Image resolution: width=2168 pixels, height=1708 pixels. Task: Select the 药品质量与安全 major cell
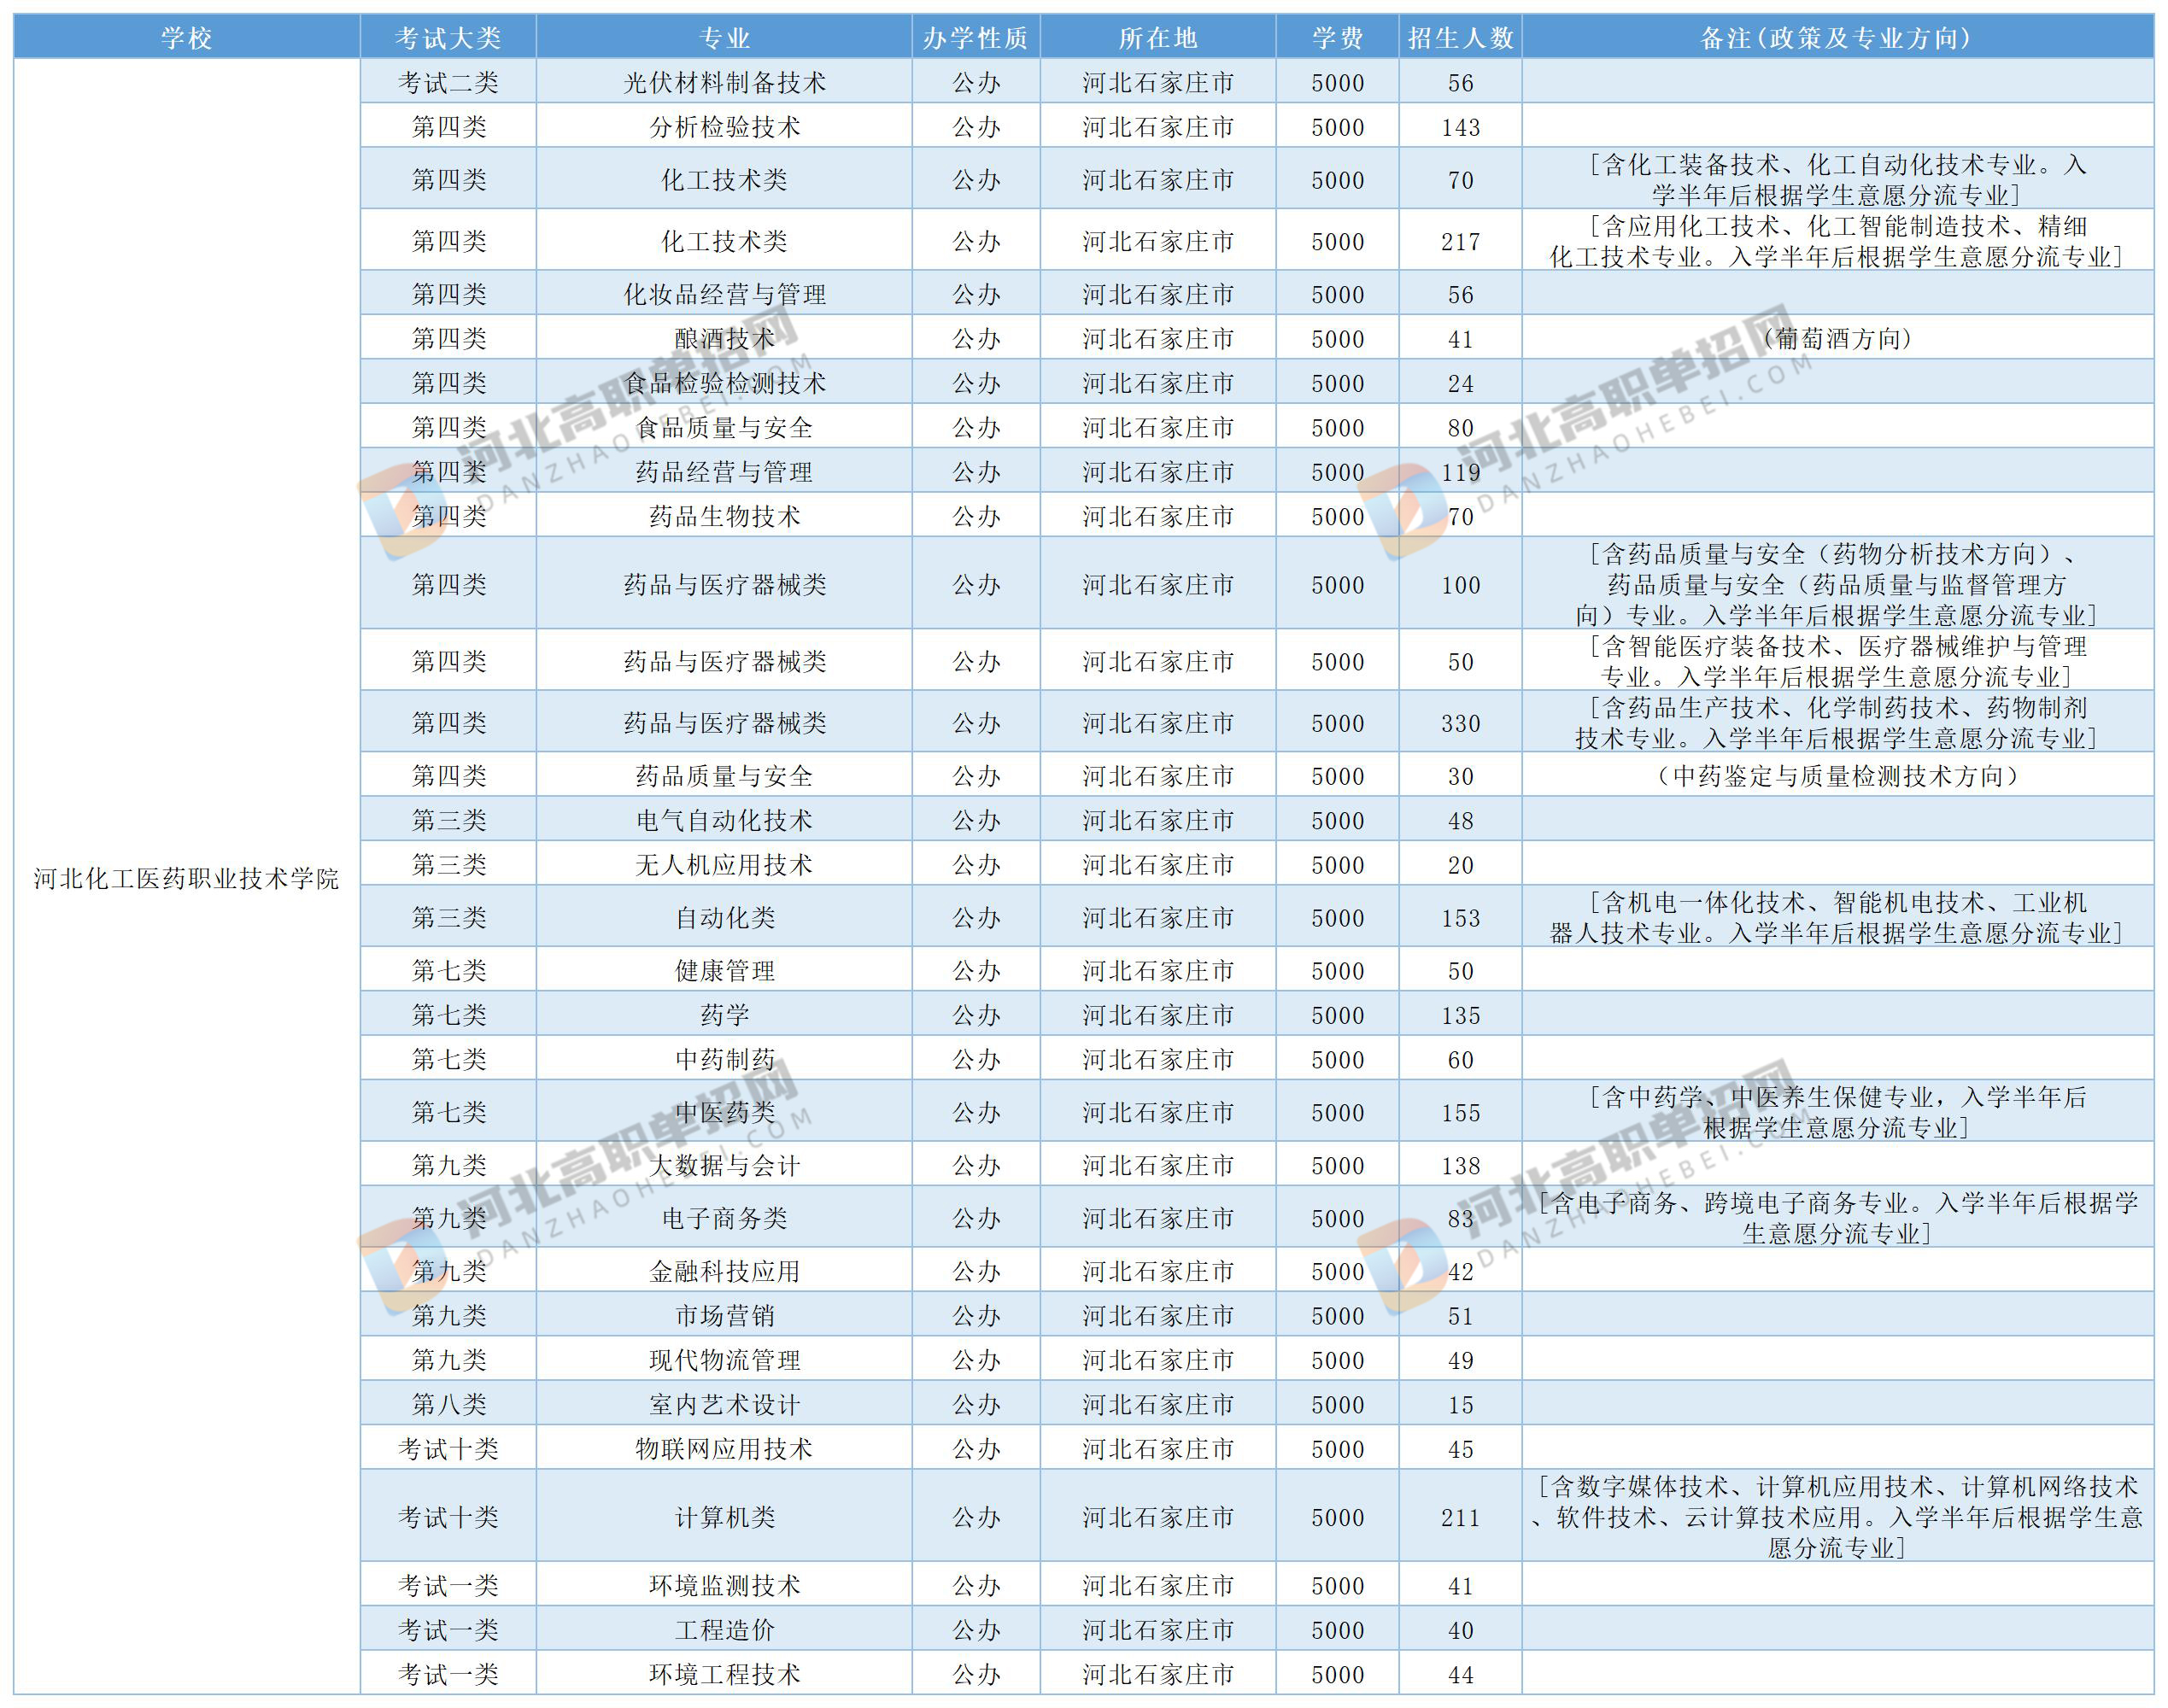[x=724, y=775]
